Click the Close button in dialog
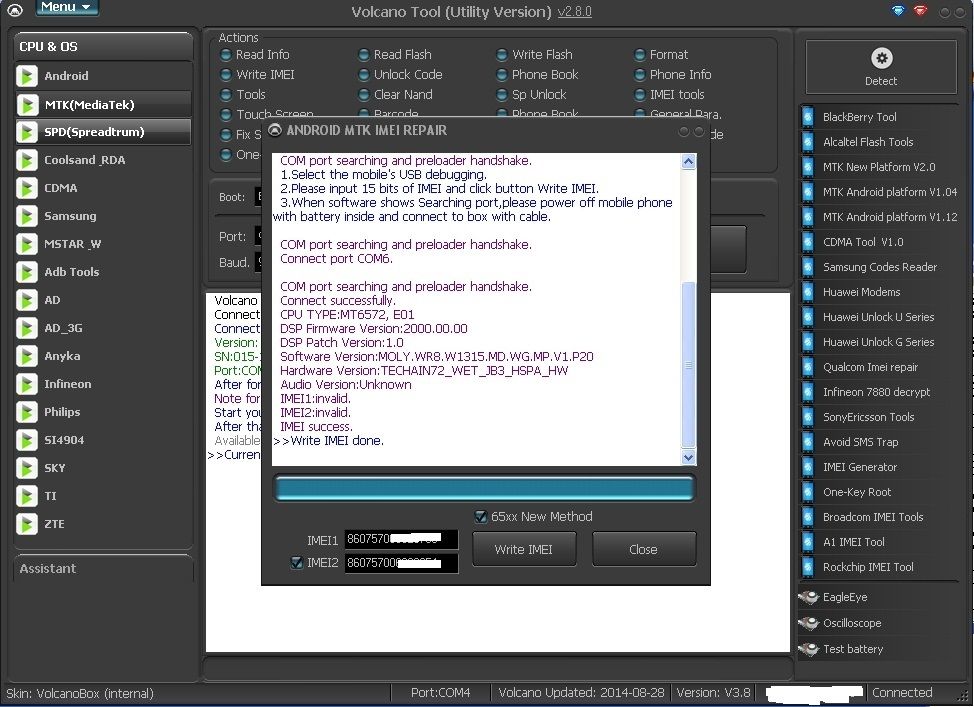 [x=643, y=549]
